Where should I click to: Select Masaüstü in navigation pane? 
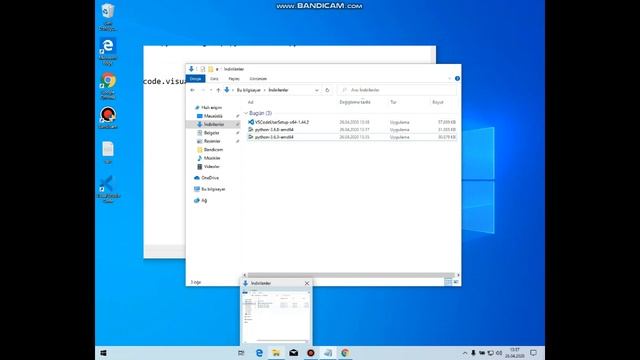213,116
